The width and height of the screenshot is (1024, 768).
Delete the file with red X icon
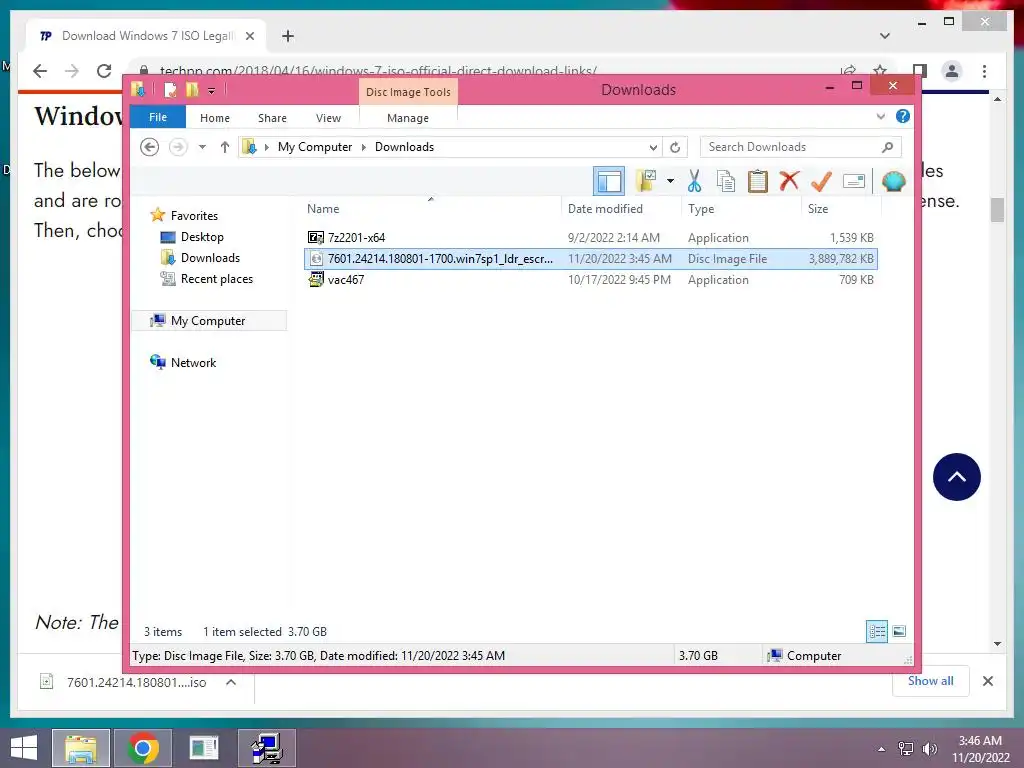pyautogui.click(x=789, y=180)
